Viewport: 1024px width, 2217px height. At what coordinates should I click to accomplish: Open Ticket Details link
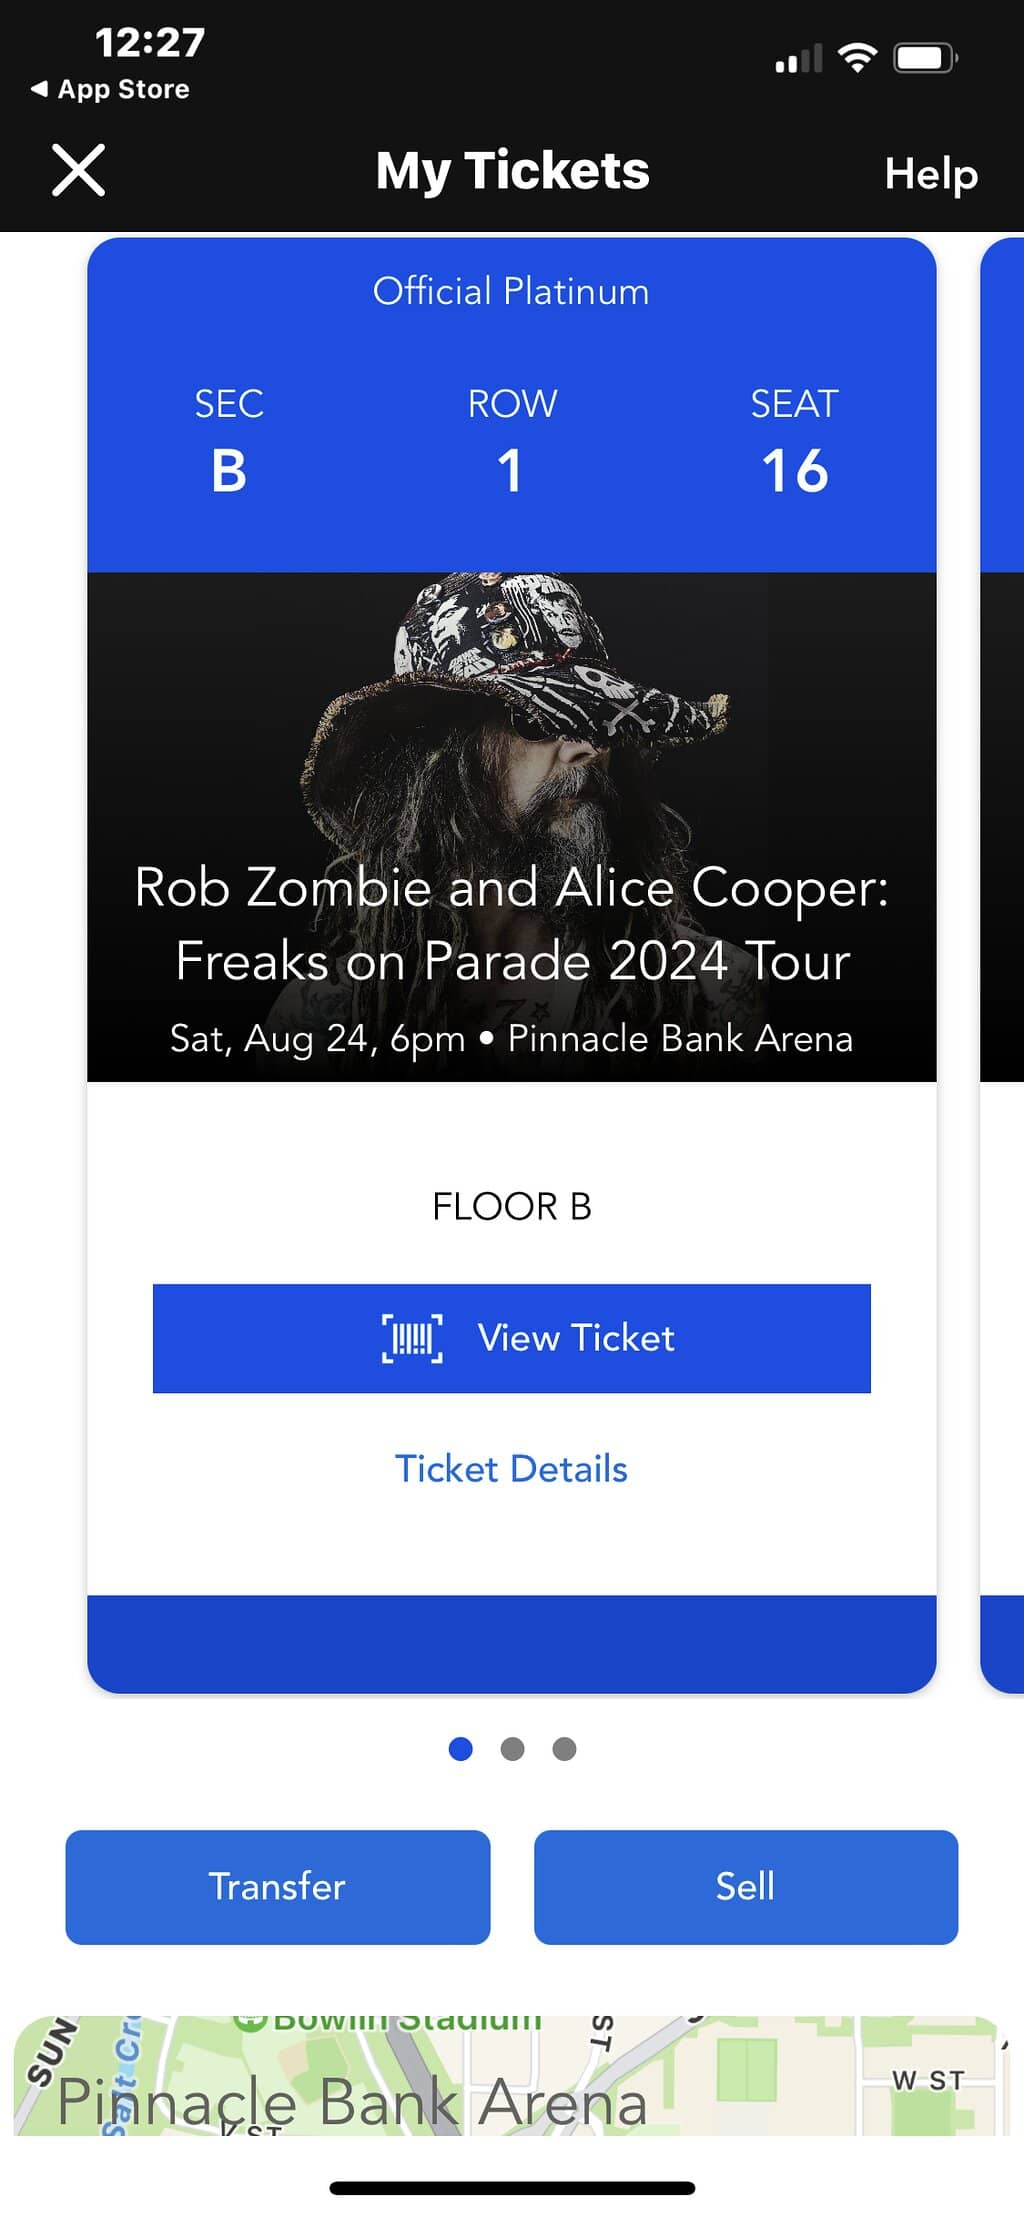click(511, 1469)
